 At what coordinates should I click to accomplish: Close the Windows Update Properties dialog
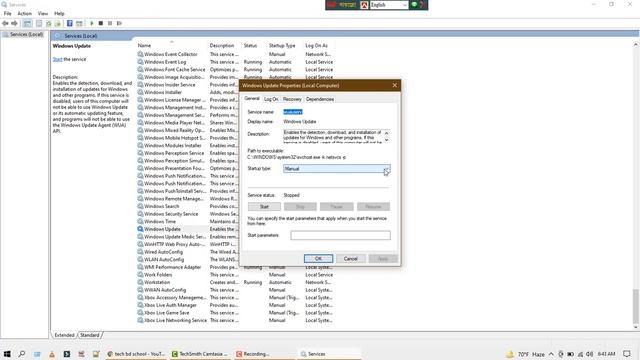394,85
